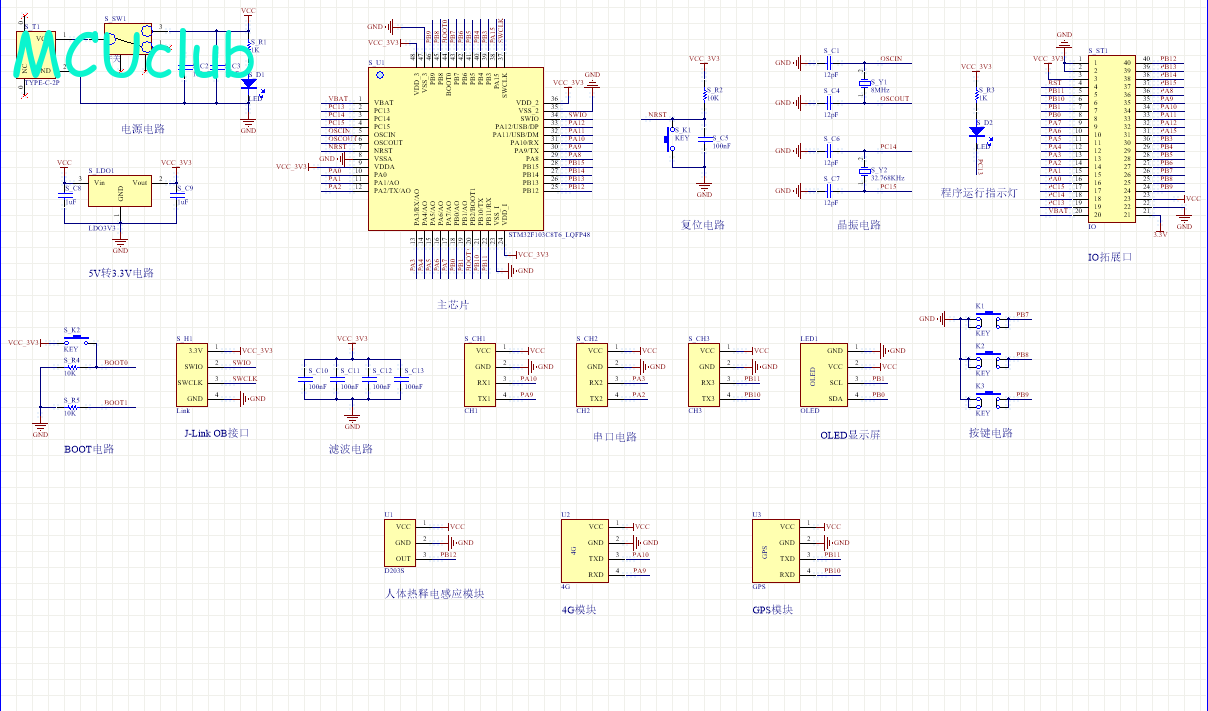Select the S_ST1 IO header component
The image size is (1208, 711).
tap(1110, 139)
